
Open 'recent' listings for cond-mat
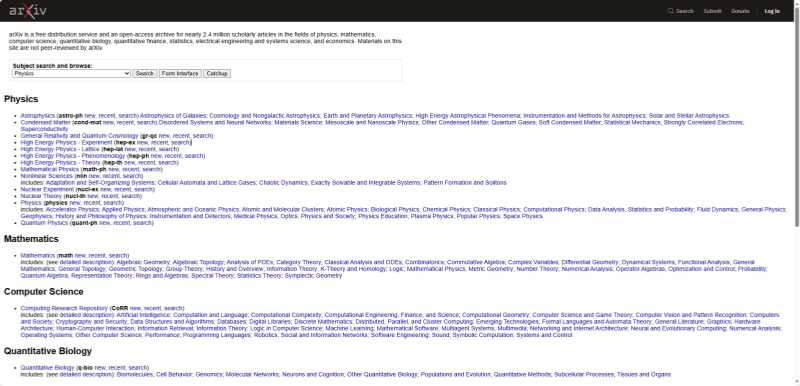pos(126,122)
